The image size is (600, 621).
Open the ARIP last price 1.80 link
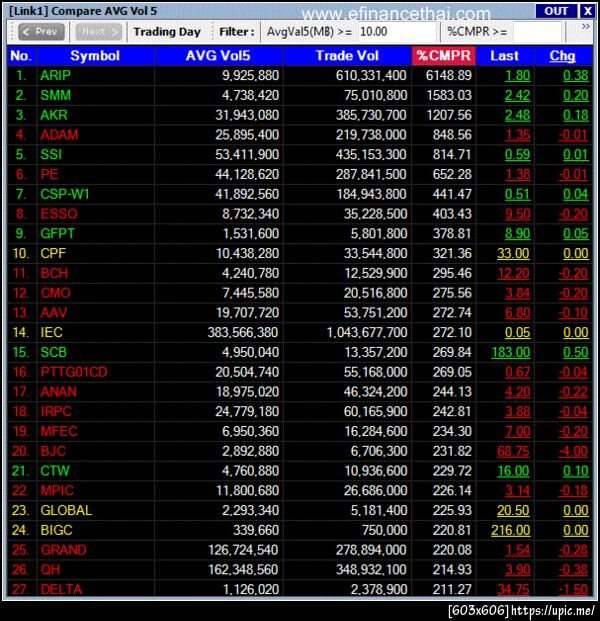click(x=518, y=76)
